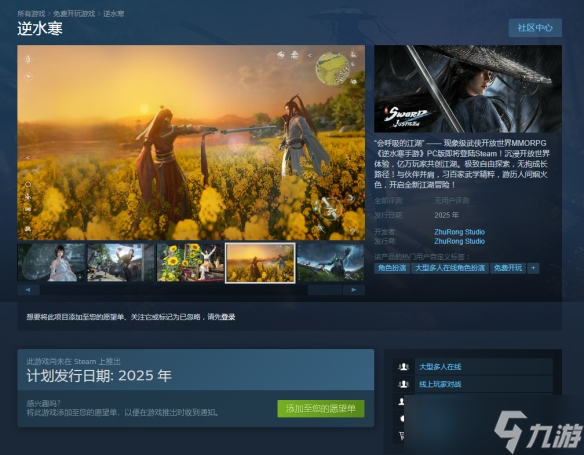Select the sunflower screenshot thumbnail

(x=190, y=263)
